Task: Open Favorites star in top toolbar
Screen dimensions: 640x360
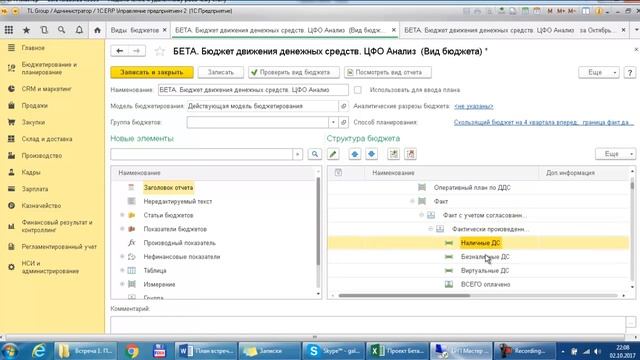Action: click(27, 30)
